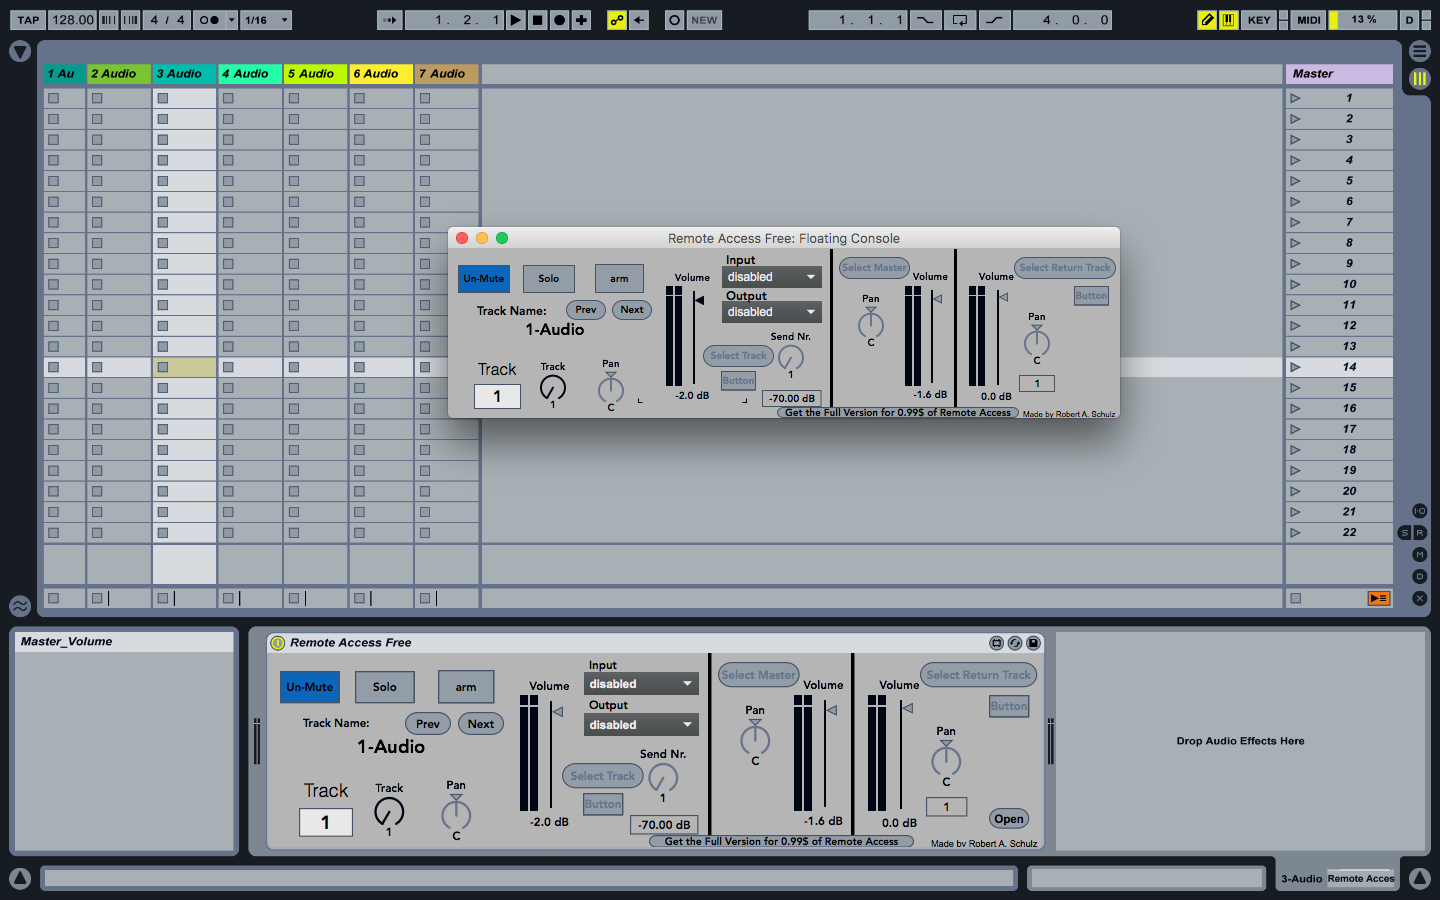Toggle Un-Mute in Floating Console
Viewport: 1440px width, 900px height.
click(x=484, y=279)
